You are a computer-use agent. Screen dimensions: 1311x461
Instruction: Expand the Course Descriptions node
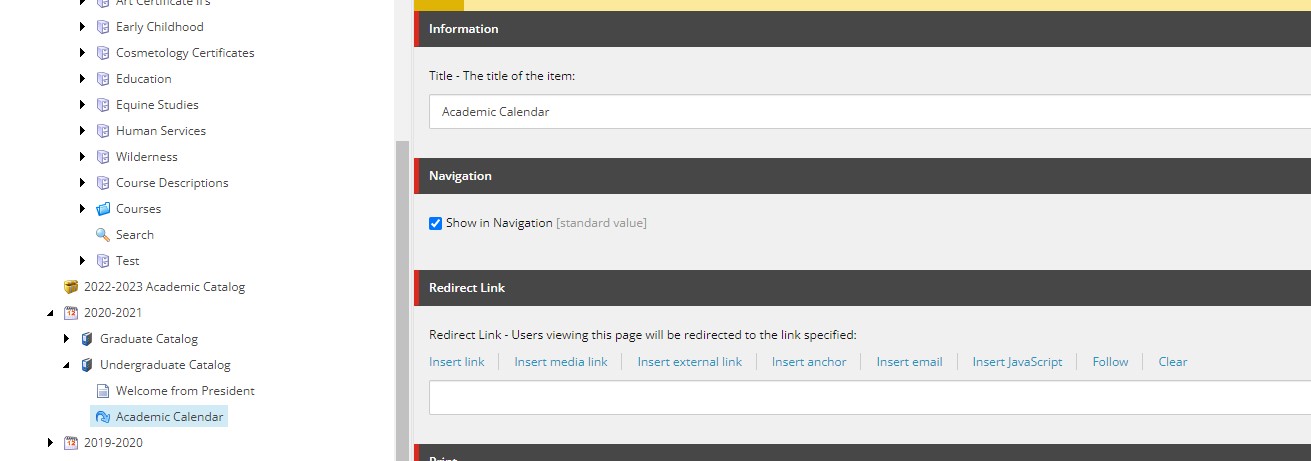(83, 183)
